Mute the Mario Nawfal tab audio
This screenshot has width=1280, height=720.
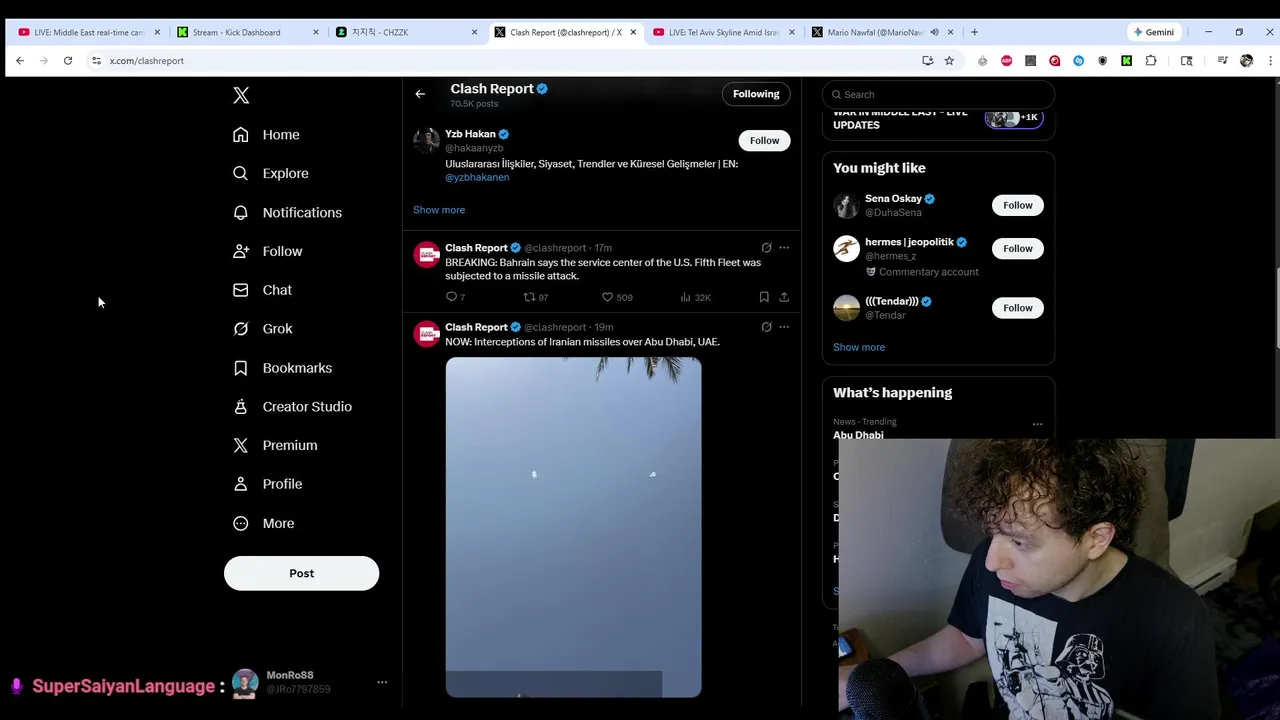[934, 32]
